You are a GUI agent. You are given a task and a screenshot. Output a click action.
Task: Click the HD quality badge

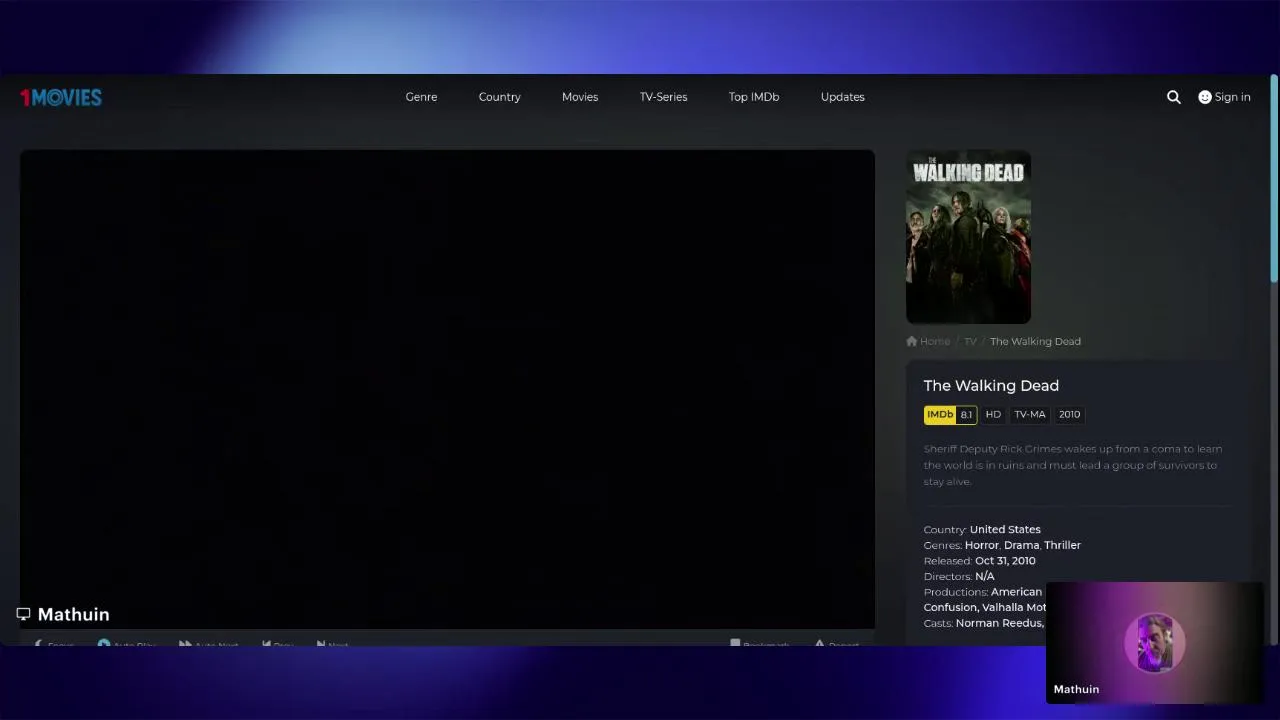tap(993, 414)
